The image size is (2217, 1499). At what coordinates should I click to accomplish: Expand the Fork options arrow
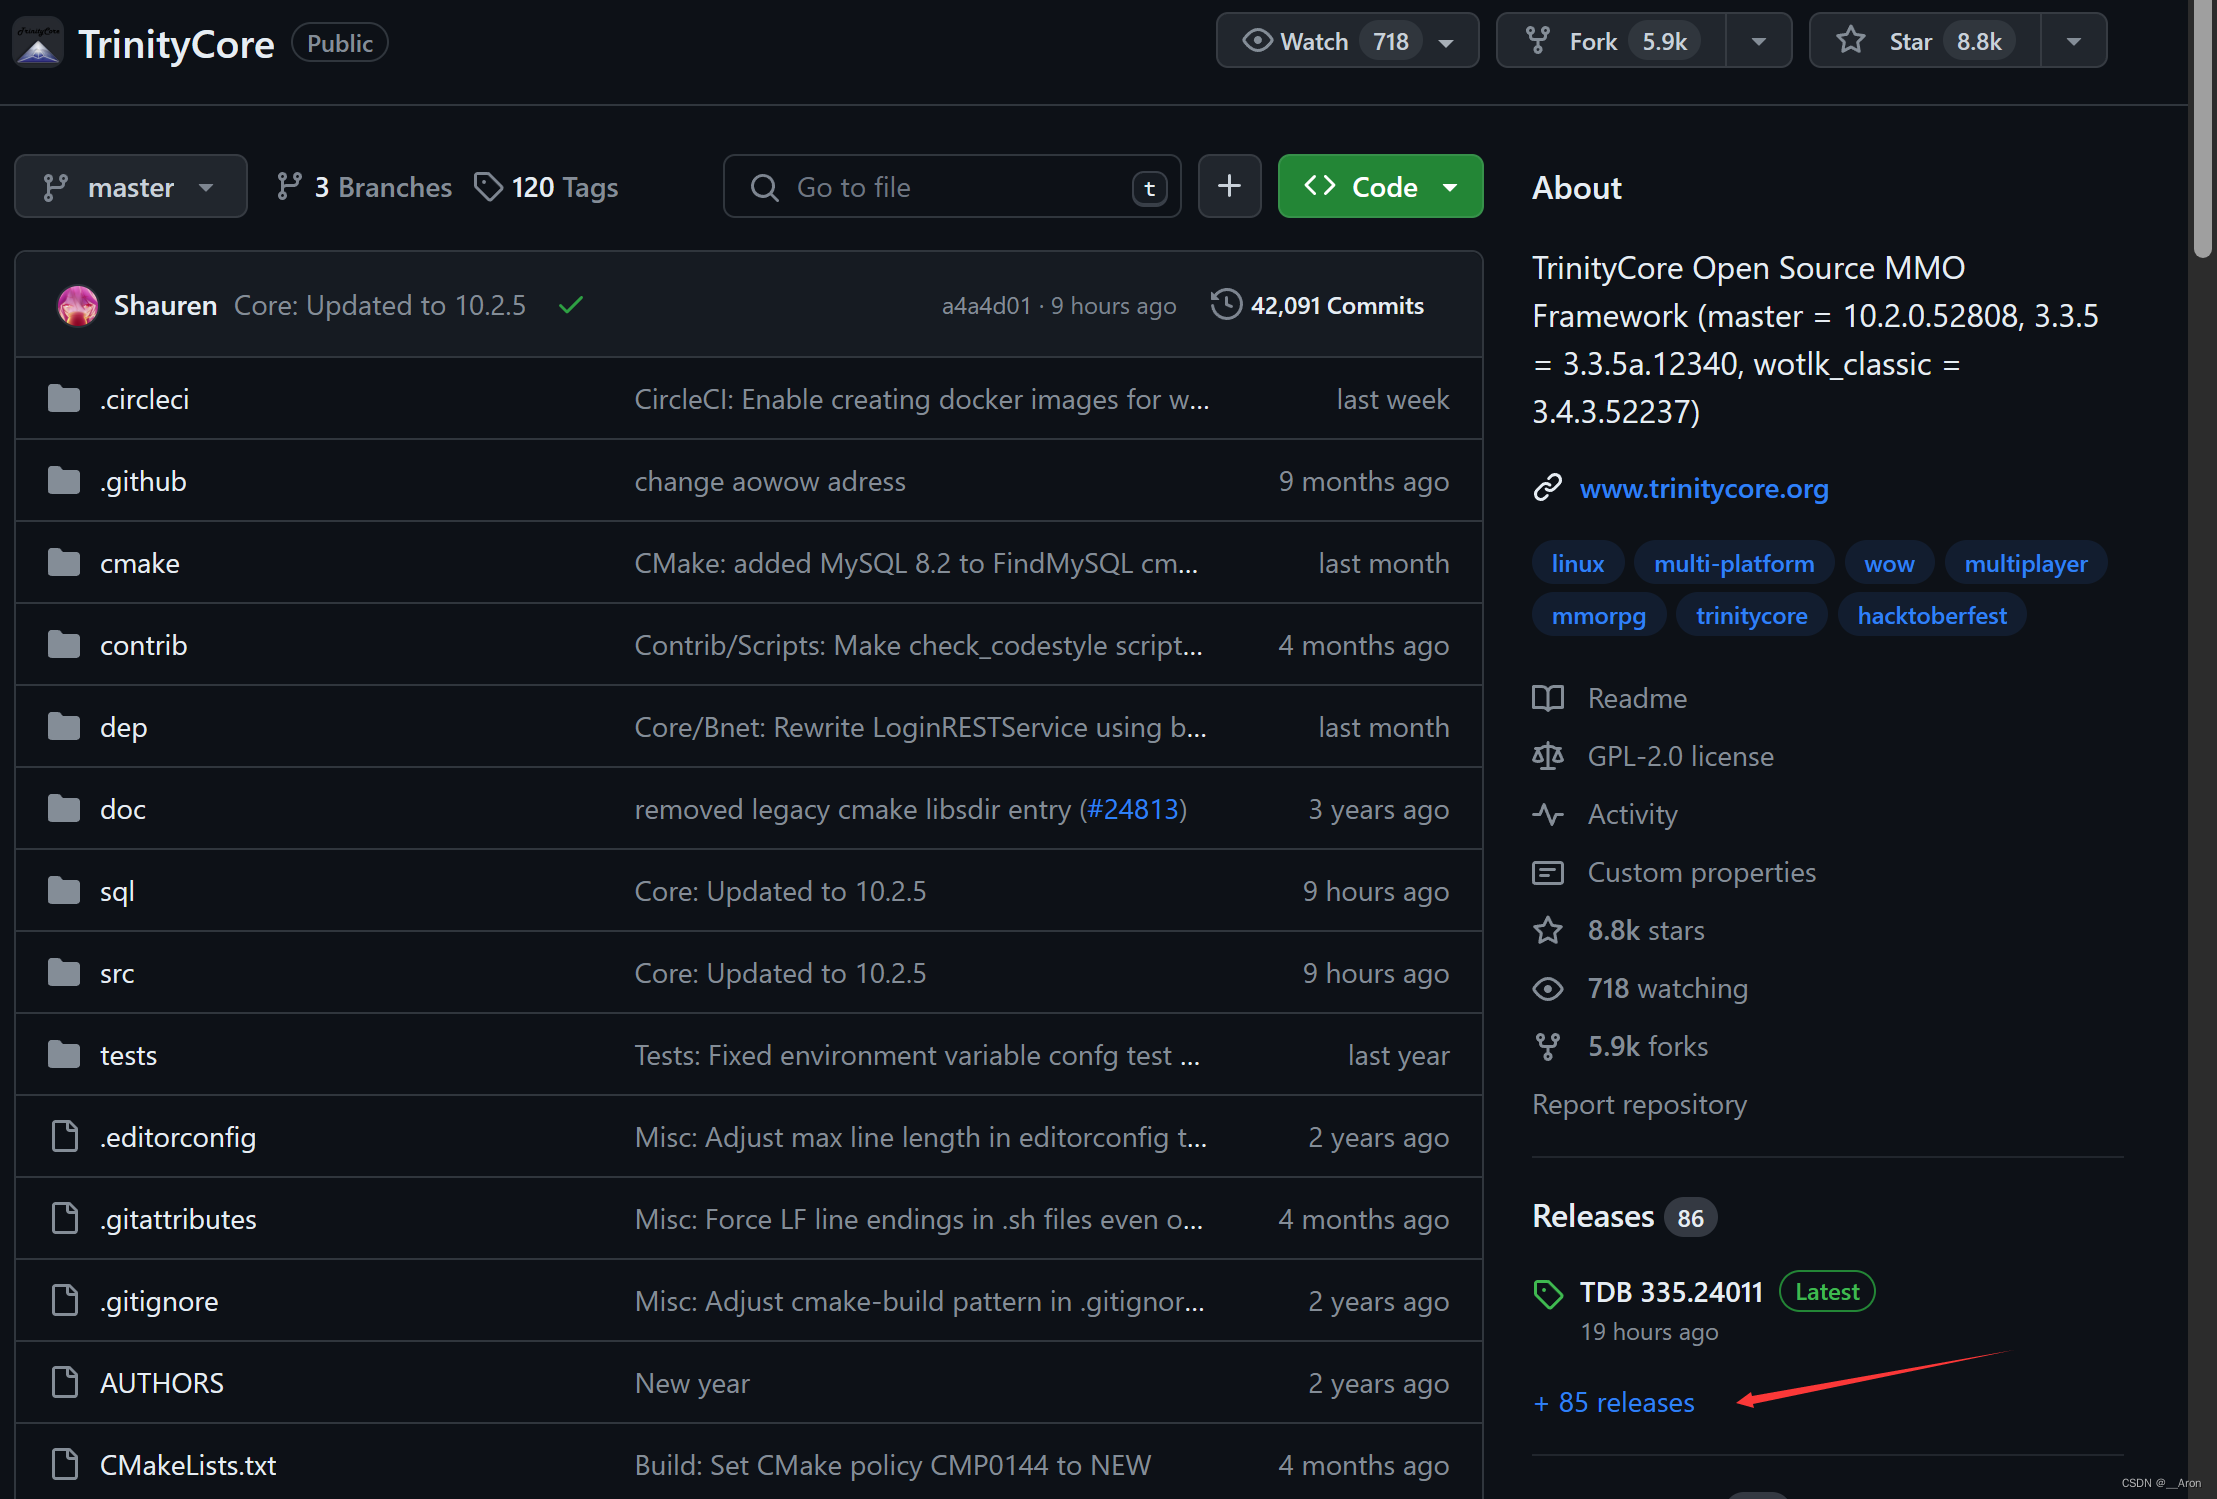coord(1758,41)
